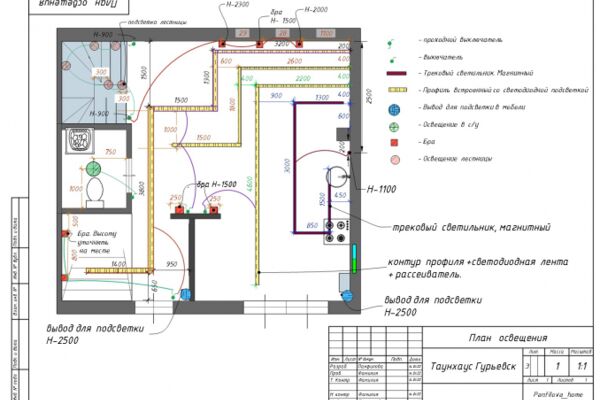Viewport: 600px width, 400px height.
Task: Click the "2600" orange horizontal dimension
Action: (295, 61)
